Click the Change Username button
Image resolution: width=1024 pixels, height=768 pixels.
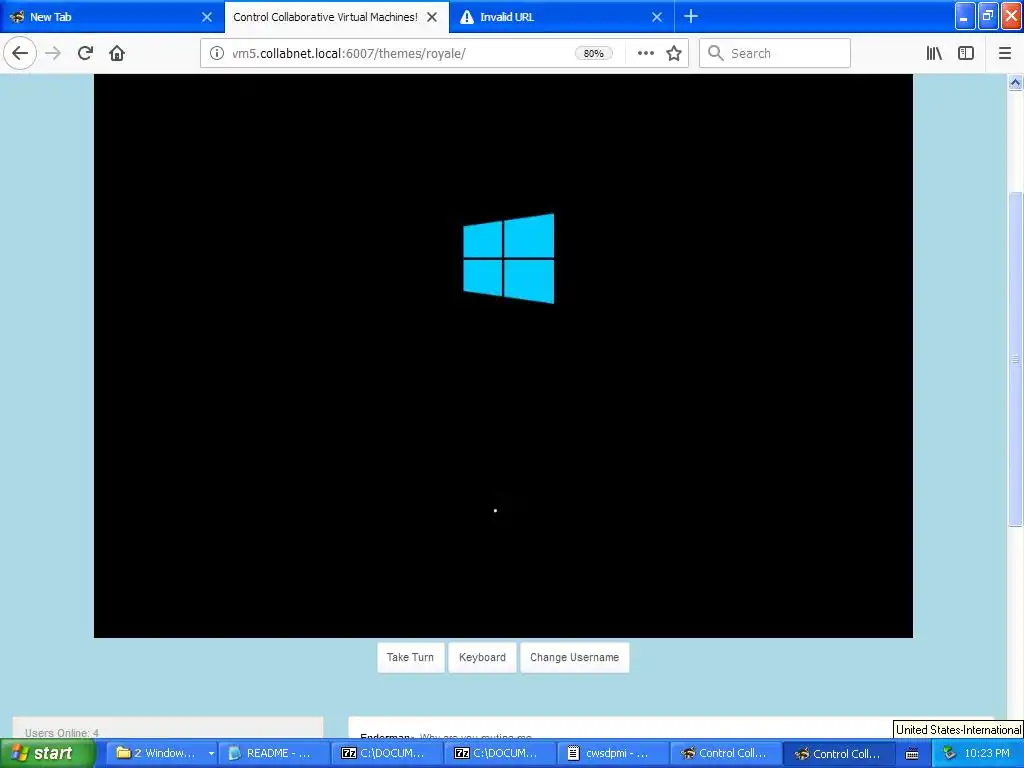coord(574,657)
